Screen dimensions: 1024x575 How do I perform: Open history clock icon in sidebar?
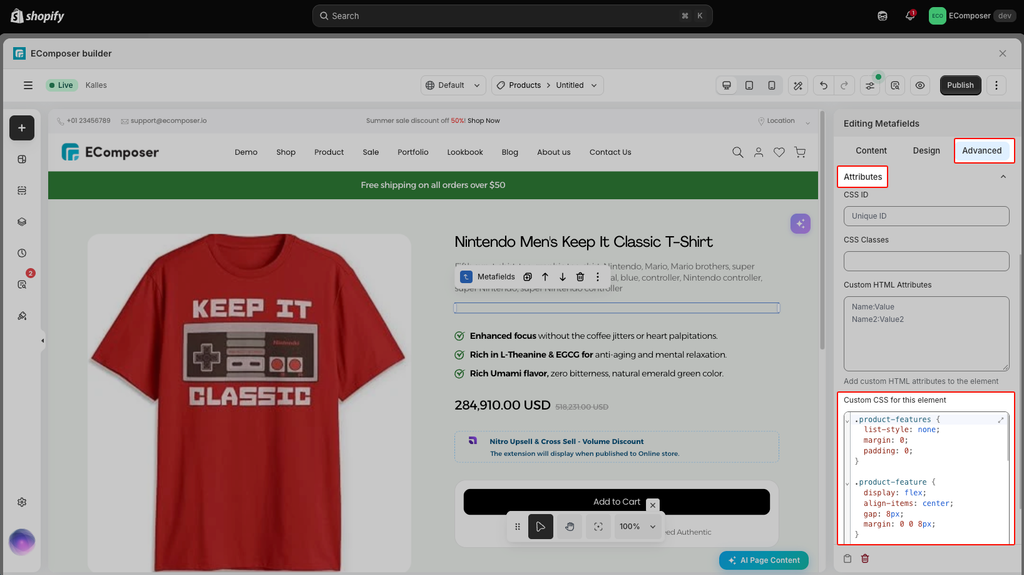22,253
